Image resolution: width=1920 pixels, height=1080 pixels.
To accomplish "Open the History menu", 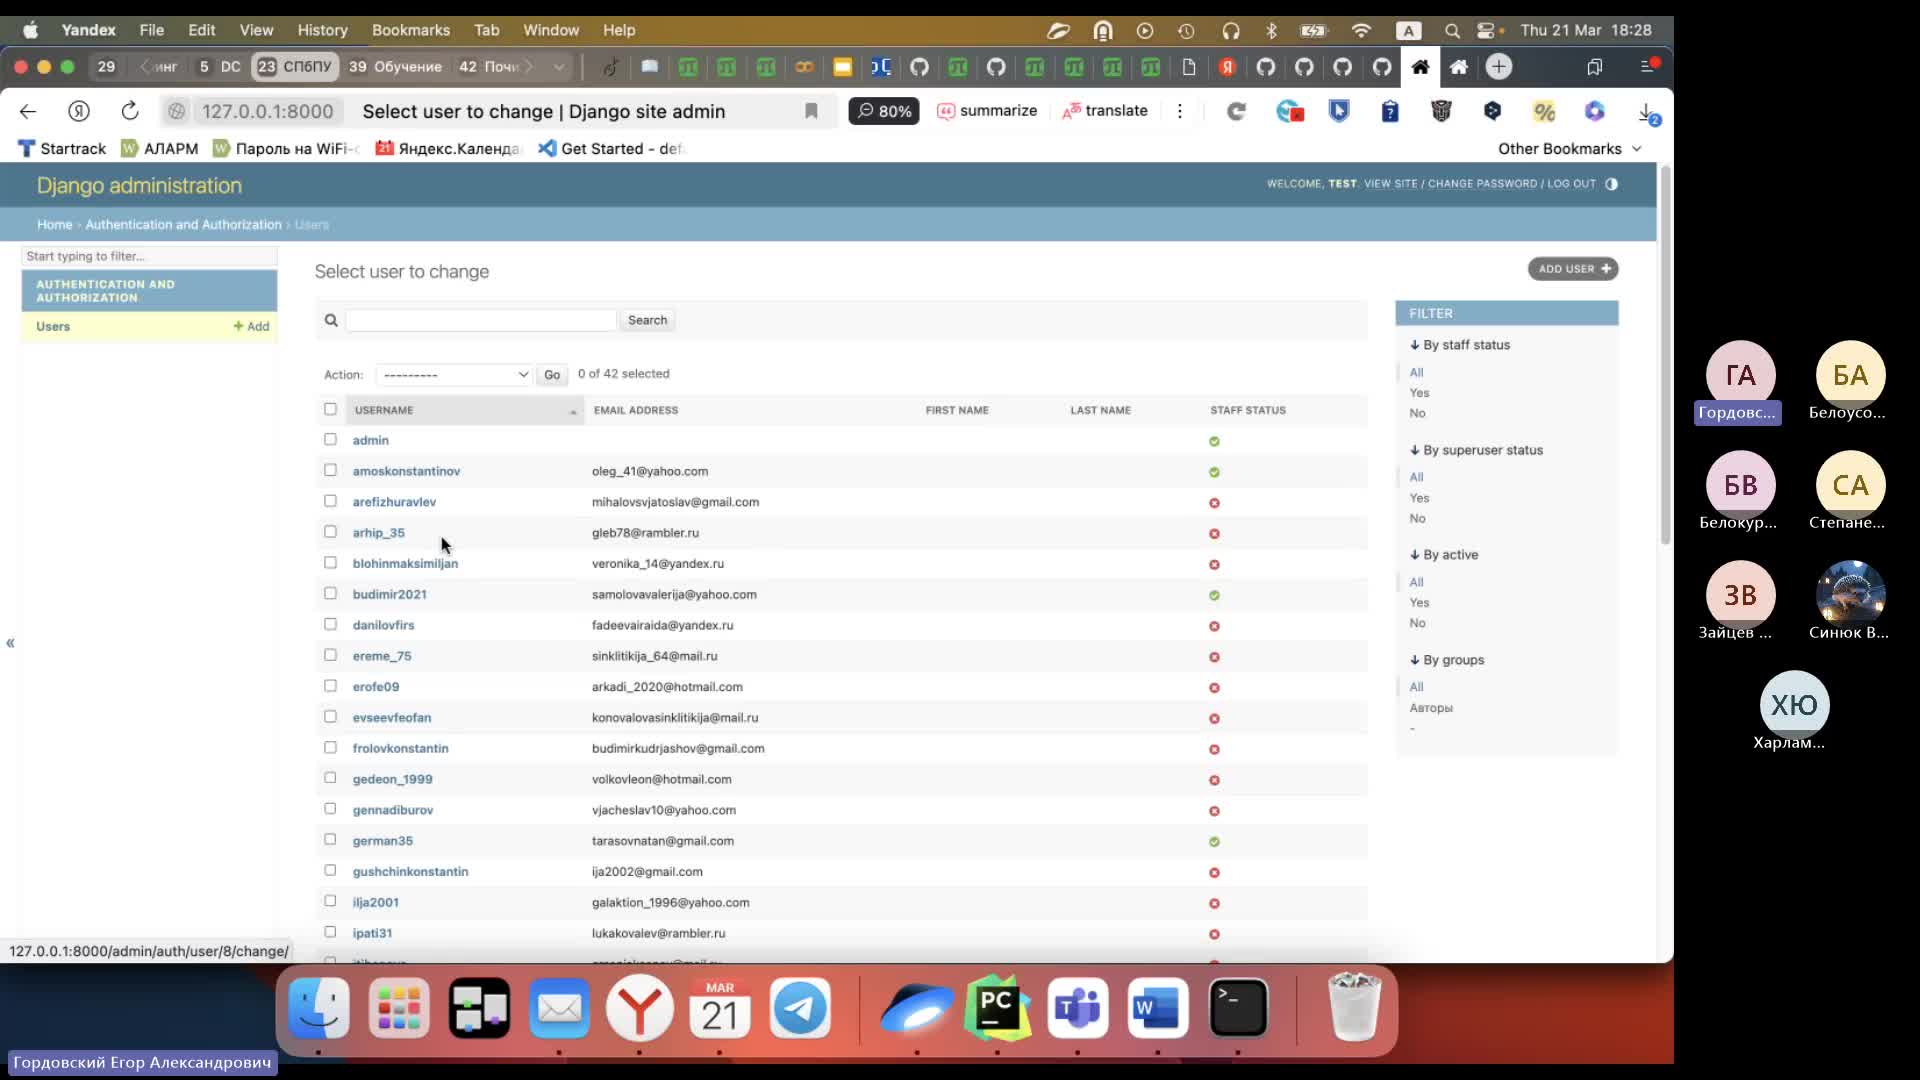I will point(322,30).
